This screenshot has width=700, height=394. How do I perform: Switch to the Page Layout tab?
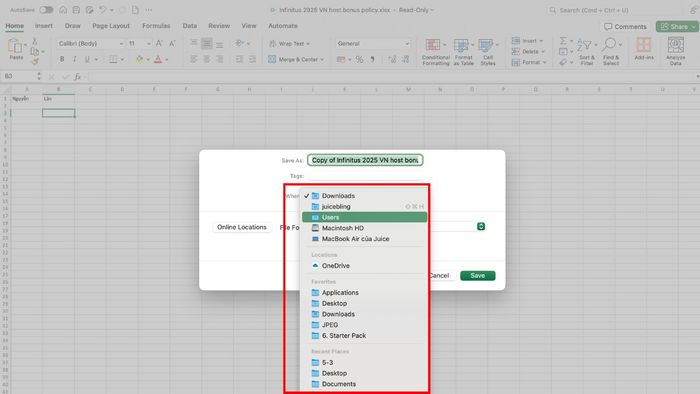111,26
